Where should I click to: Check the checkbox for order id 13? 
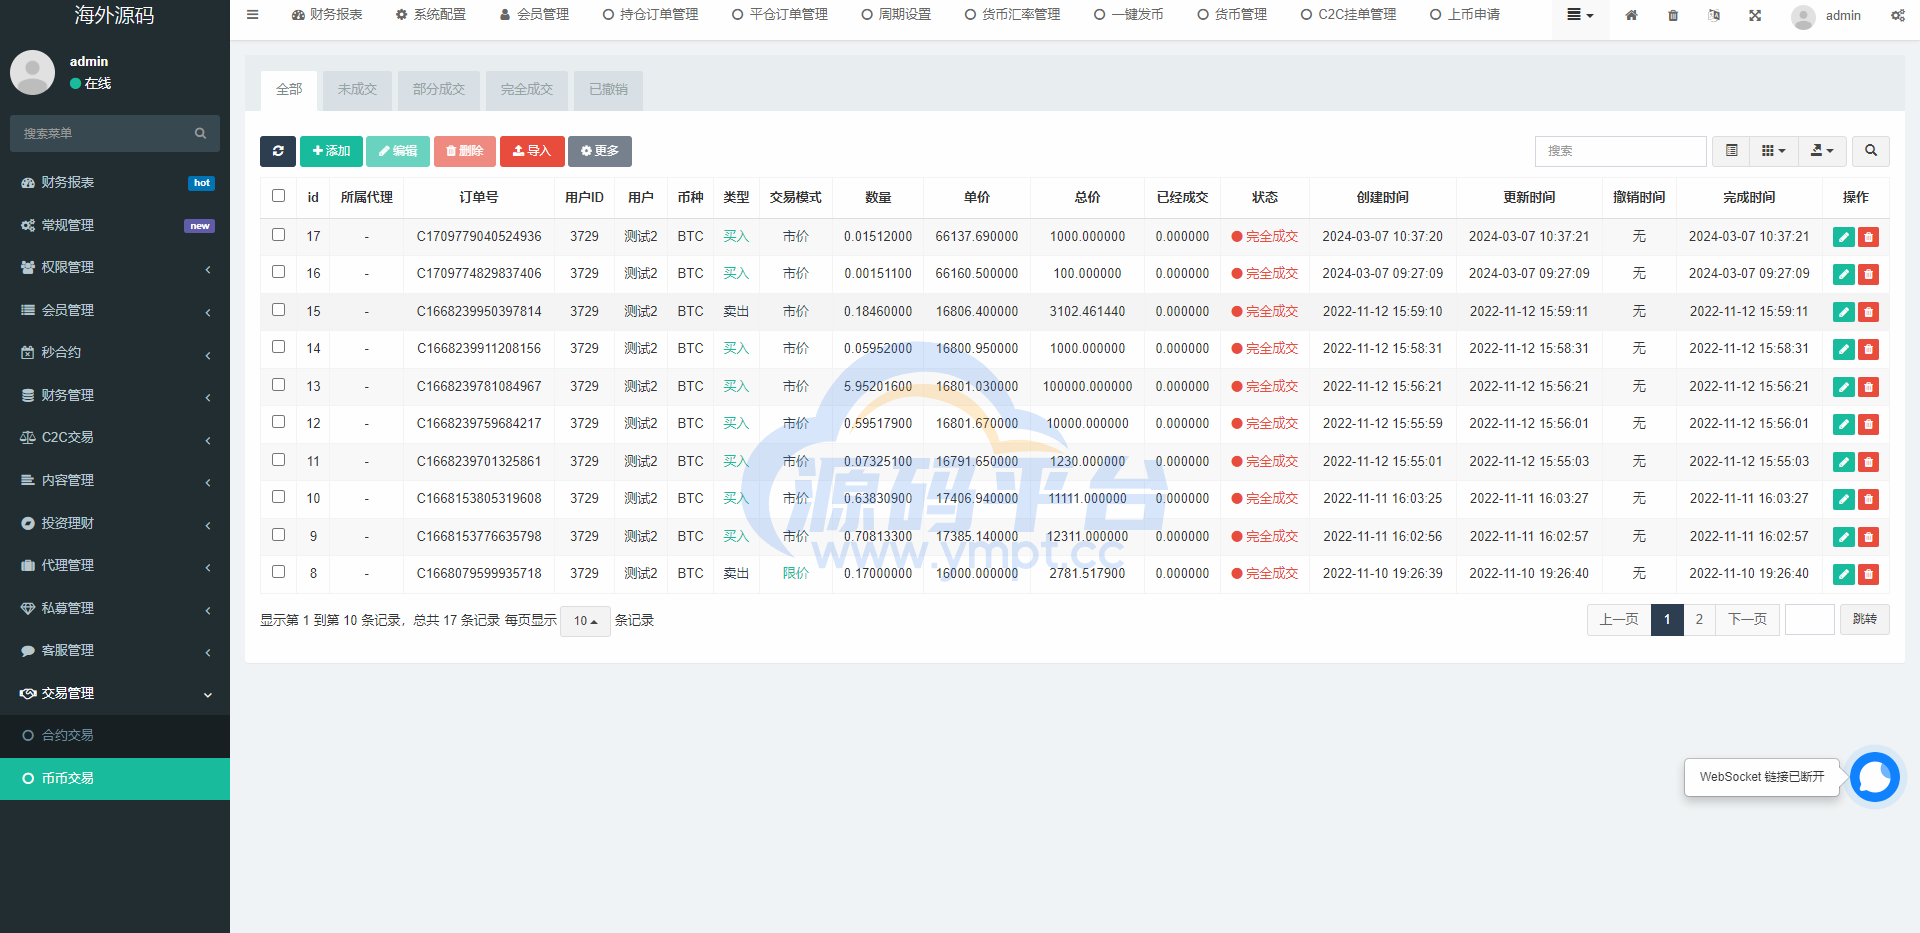[x=278, y=385]
